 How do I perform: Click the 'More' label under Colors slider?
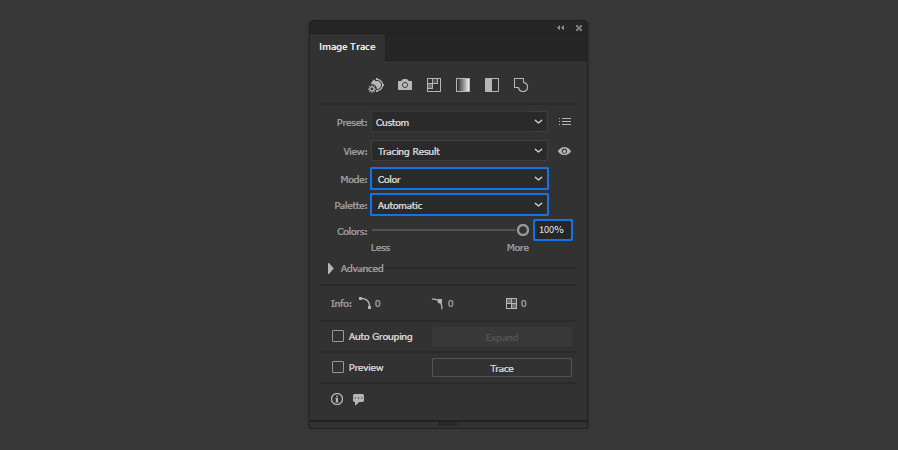pos(518,247)
